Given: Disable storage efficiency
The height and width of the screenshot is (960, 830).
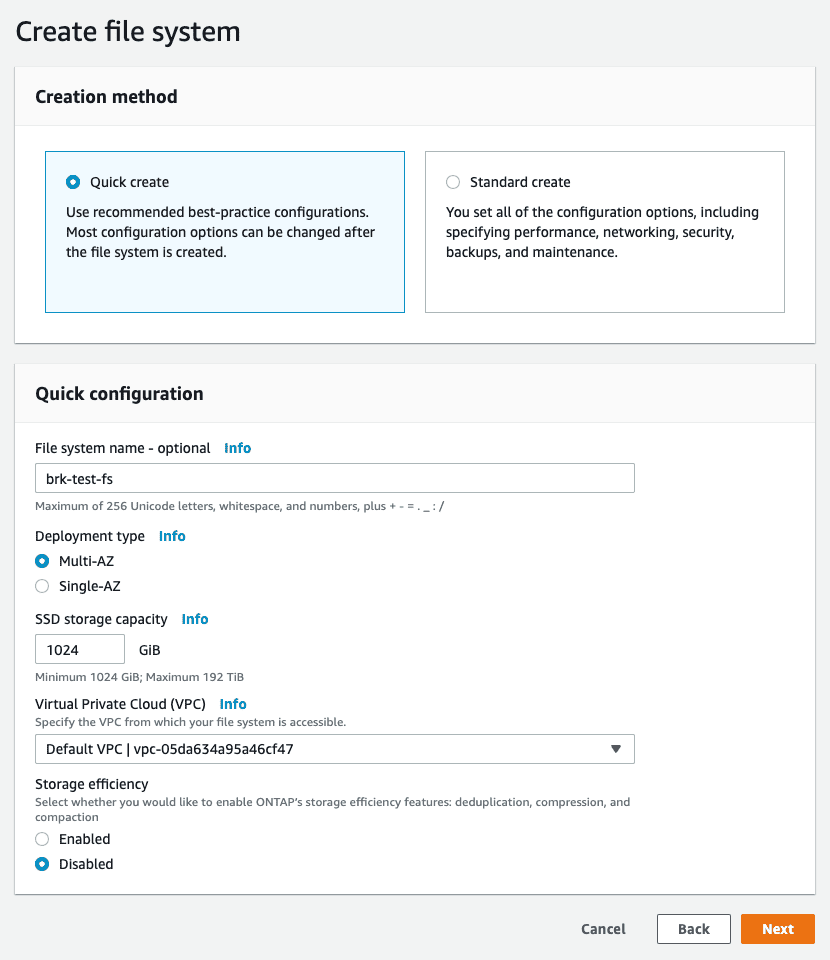Looking at the screenshot, I should pos(41,864).
